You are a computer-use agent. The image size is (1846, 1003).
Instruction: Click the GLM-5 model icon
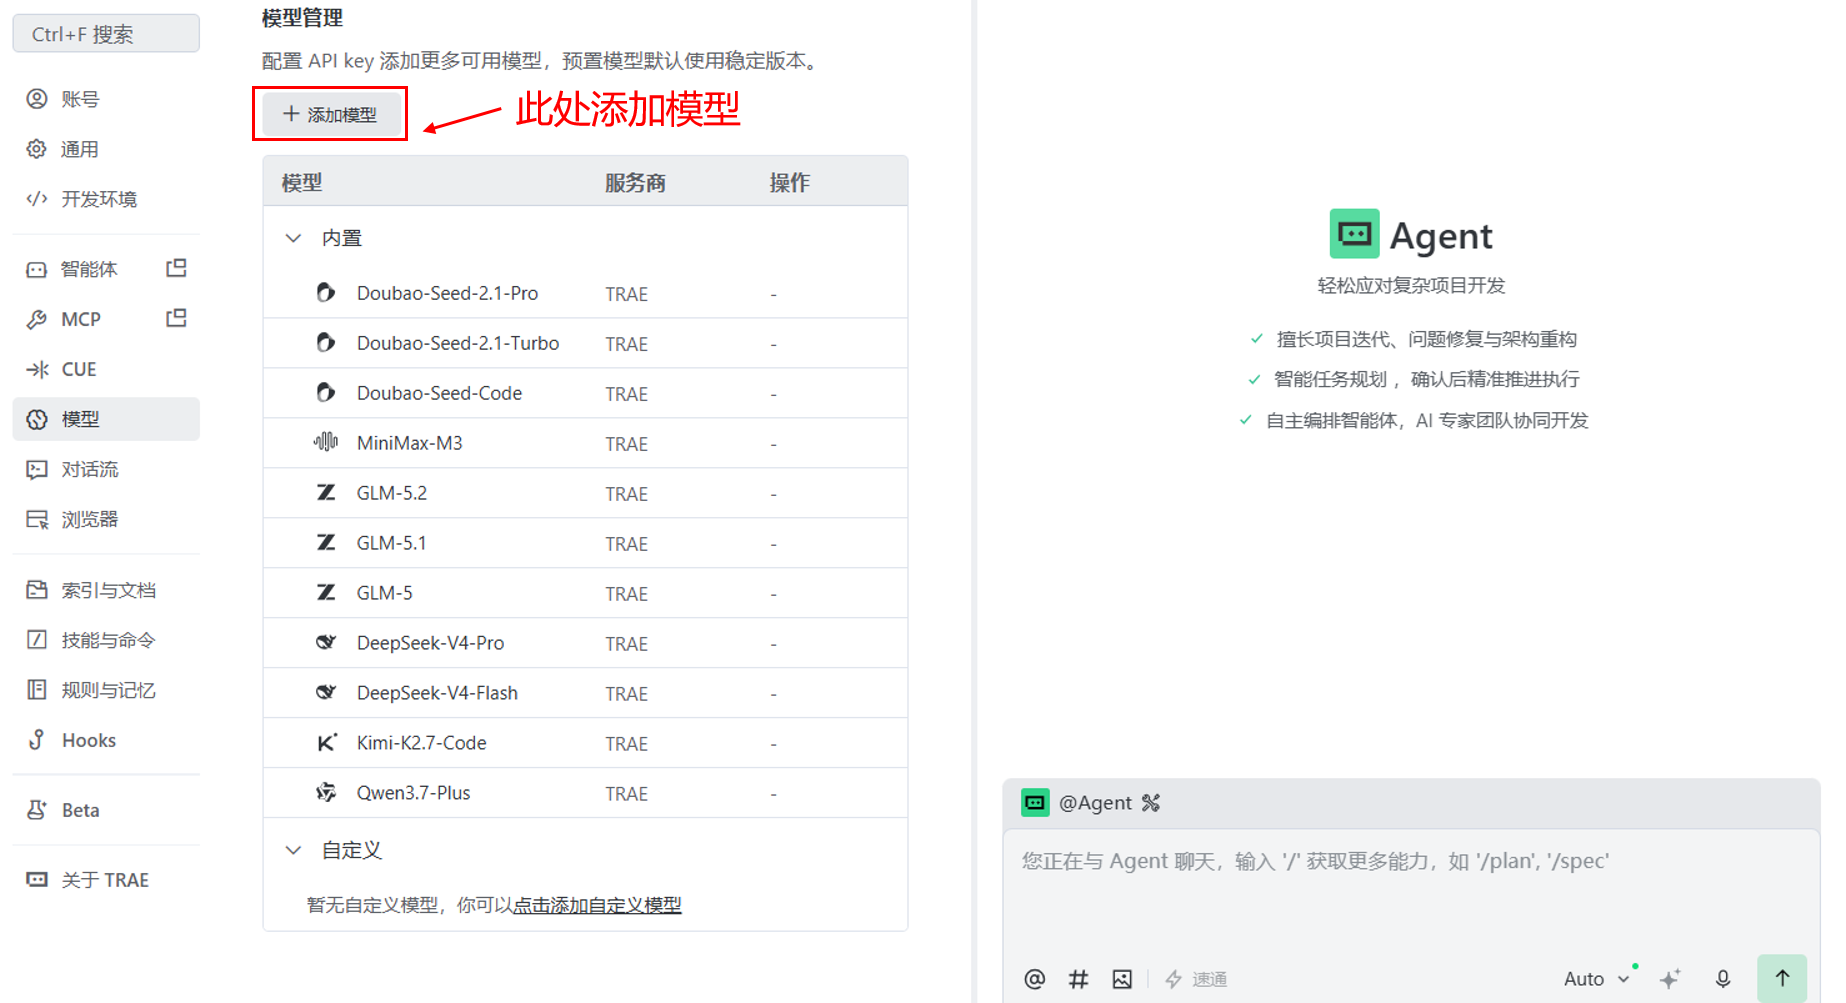326,592
